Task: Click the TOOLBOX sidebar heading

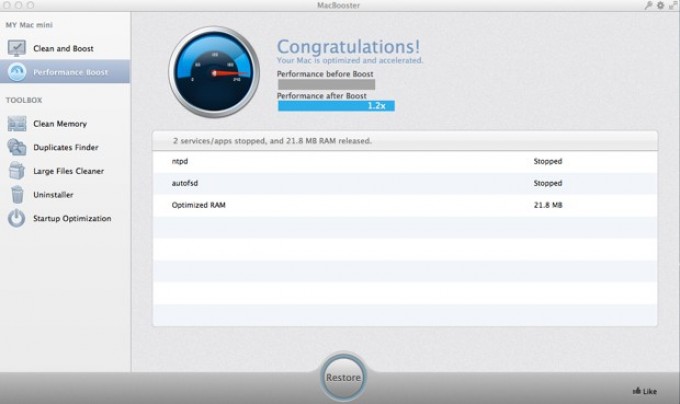Action: pyautogui.click(x=24, y=100)
